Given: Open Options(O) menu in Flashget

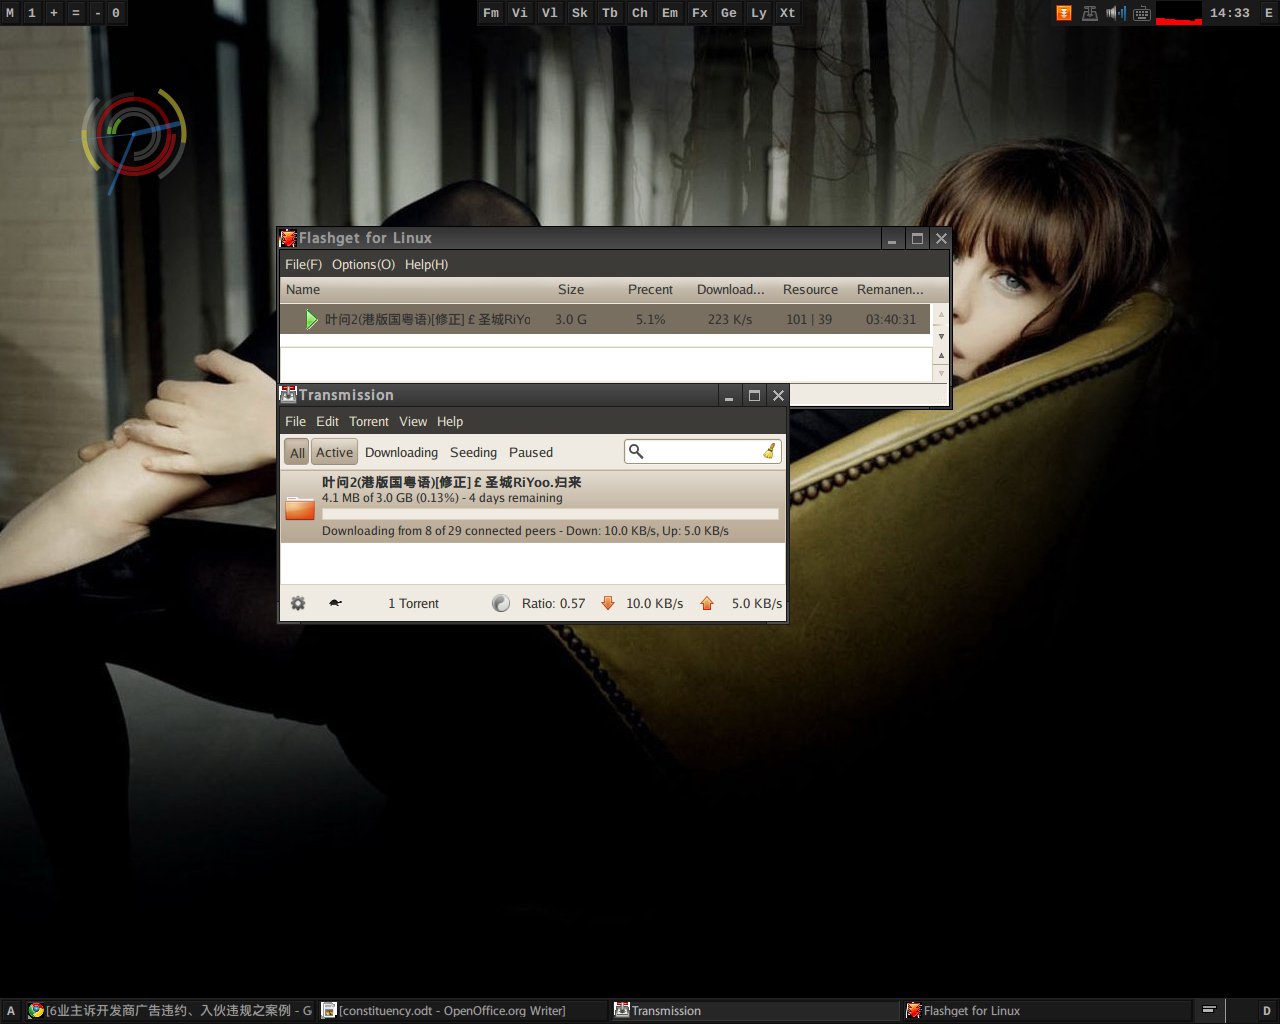Looking at the screenshot, I should 363,264.
